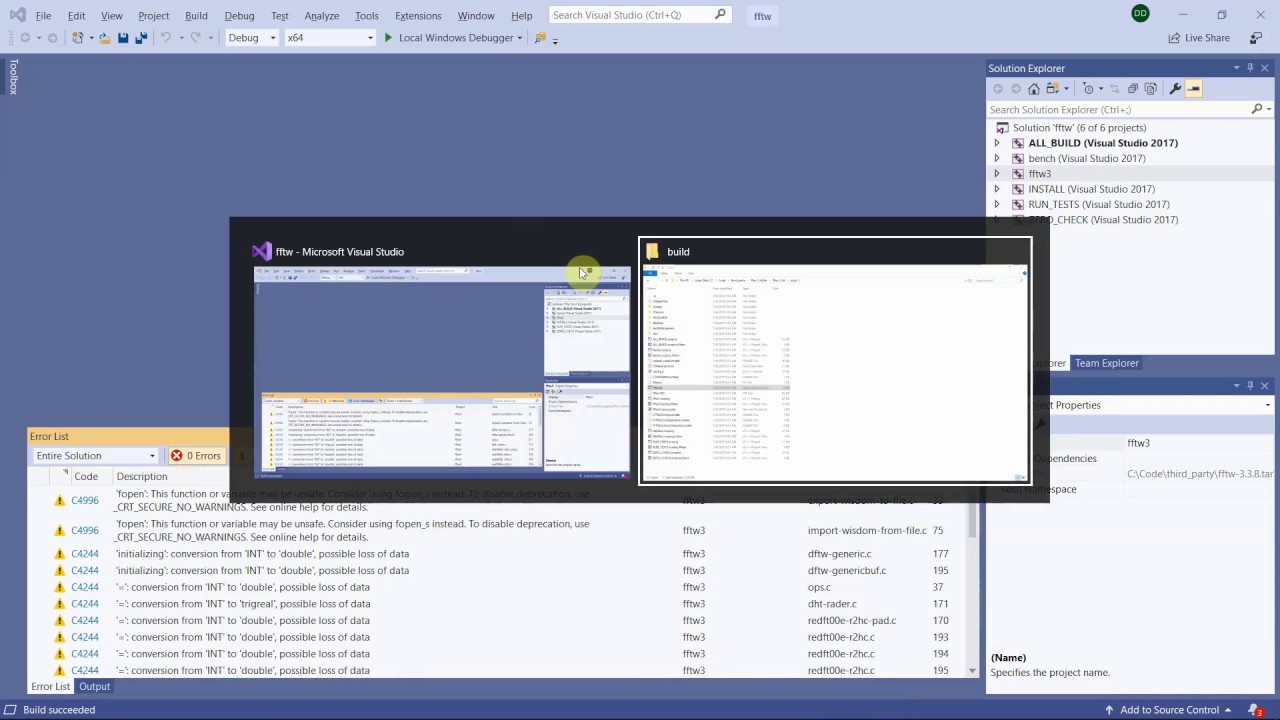The image size is (1280, 720).
Task: Click the search magnifier in Visual Studio search
Action: click(x=720, y=15)
